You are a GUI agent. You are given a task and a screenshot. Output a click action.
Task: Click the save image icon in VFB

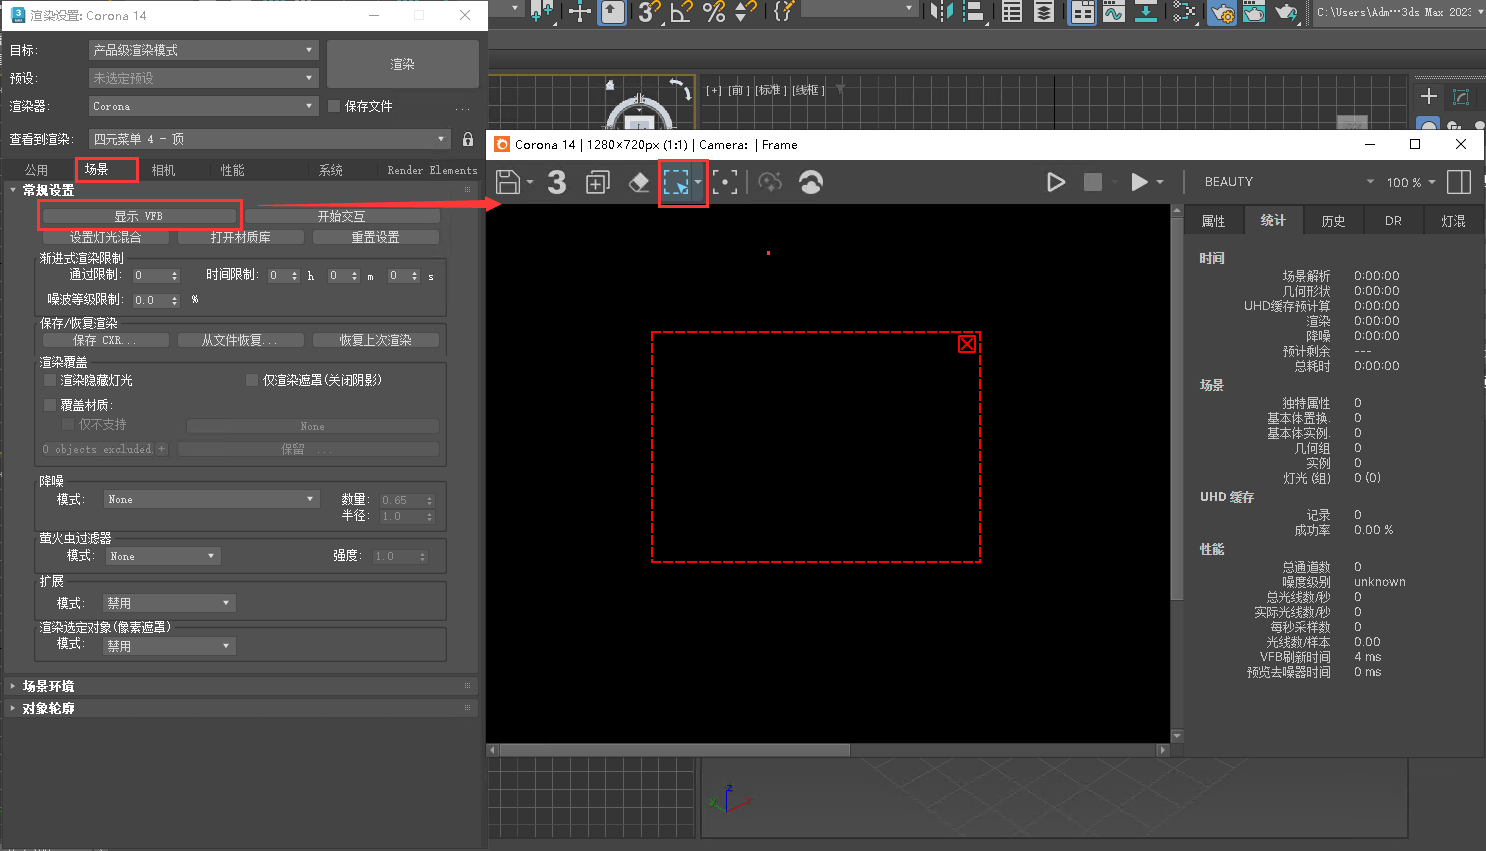click(x=508, y=182)
